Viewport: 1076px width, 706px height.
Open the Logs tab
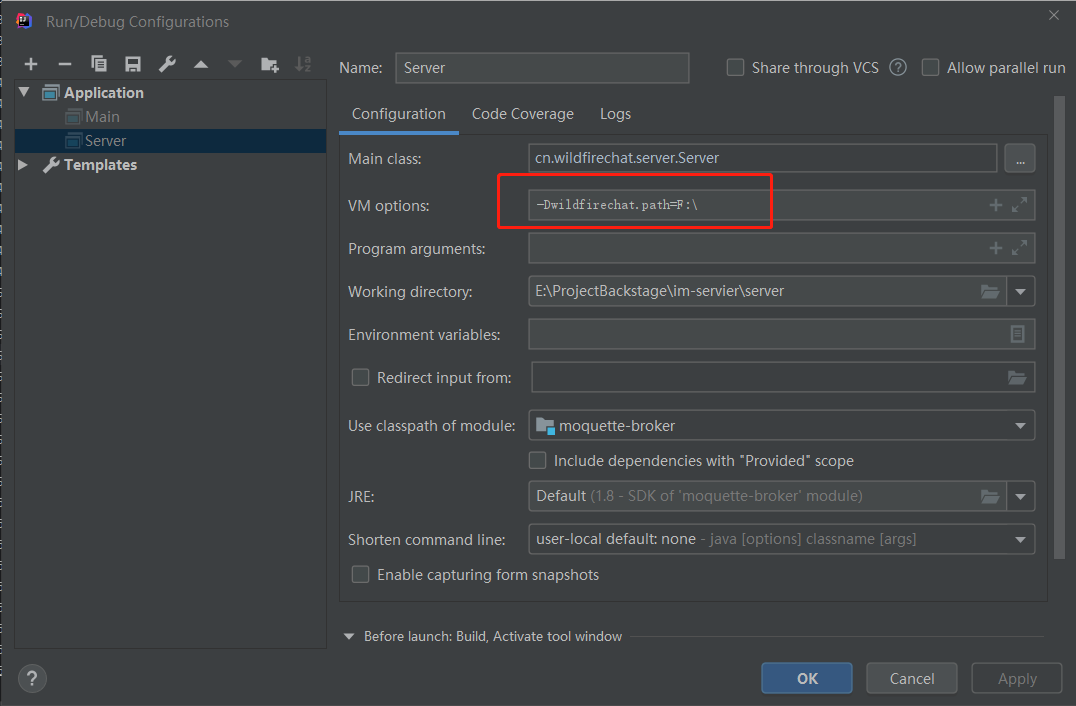point(615,114)
